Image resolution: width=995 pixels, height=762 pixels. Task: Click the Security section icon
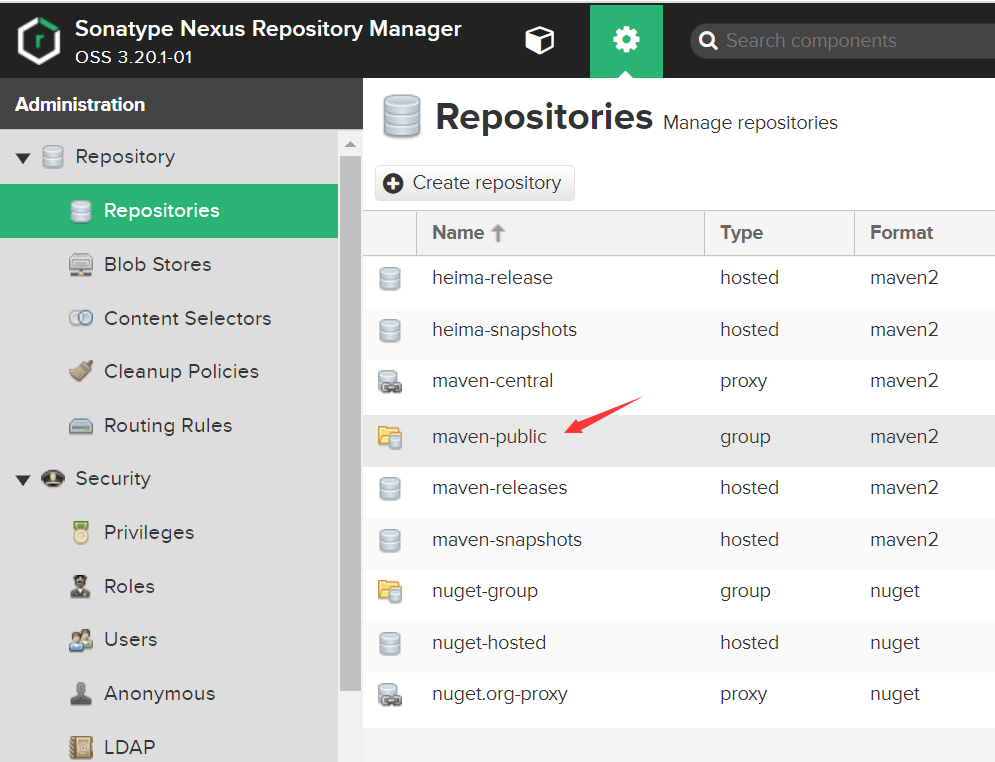pos(53,478)
